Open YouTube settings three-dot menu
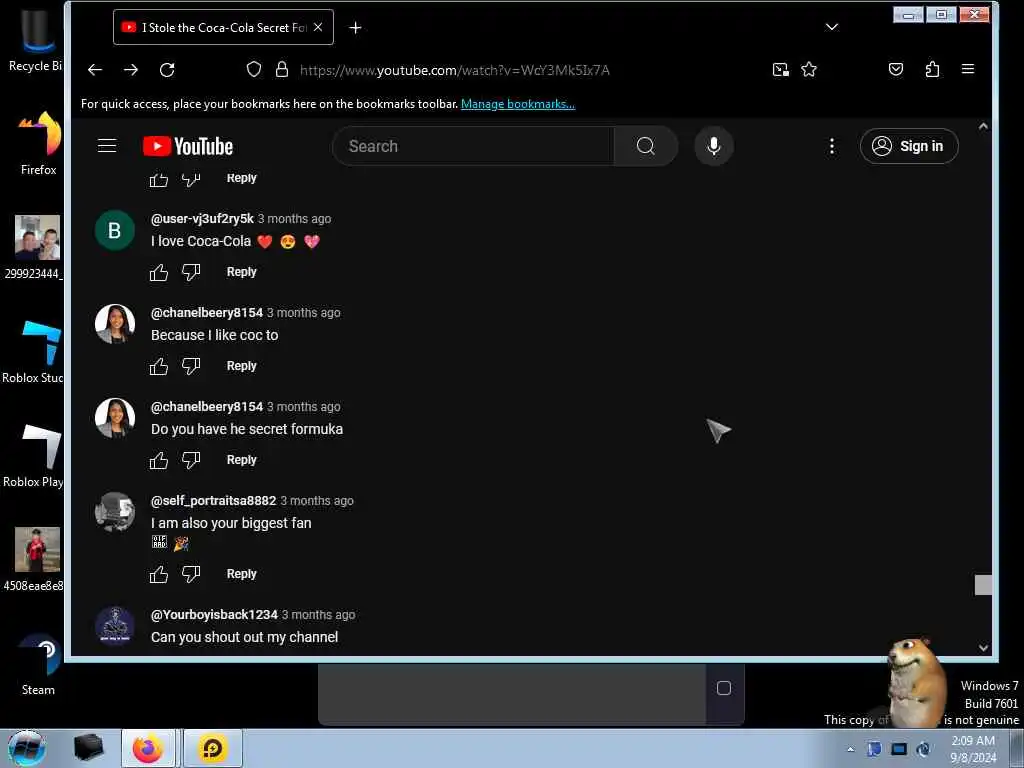This screenshot has width=1024, height=768. click(x=831, y=146)
